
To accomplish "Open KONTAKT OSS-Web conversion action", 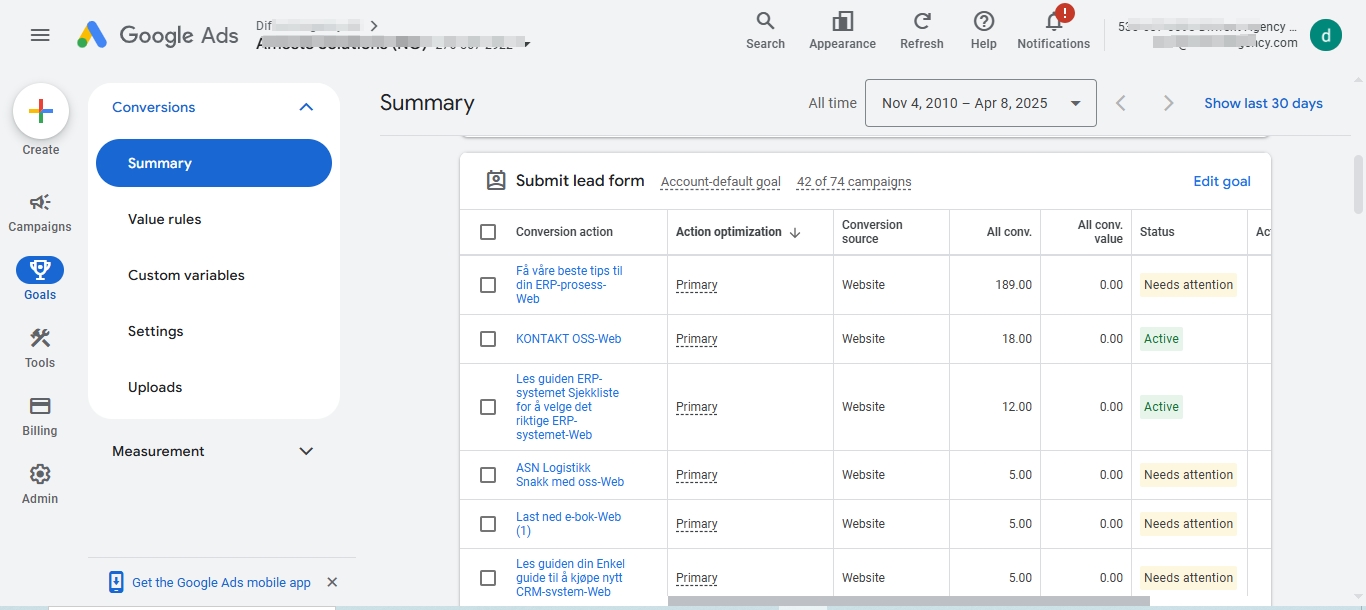I will click(x=568, y=339).
